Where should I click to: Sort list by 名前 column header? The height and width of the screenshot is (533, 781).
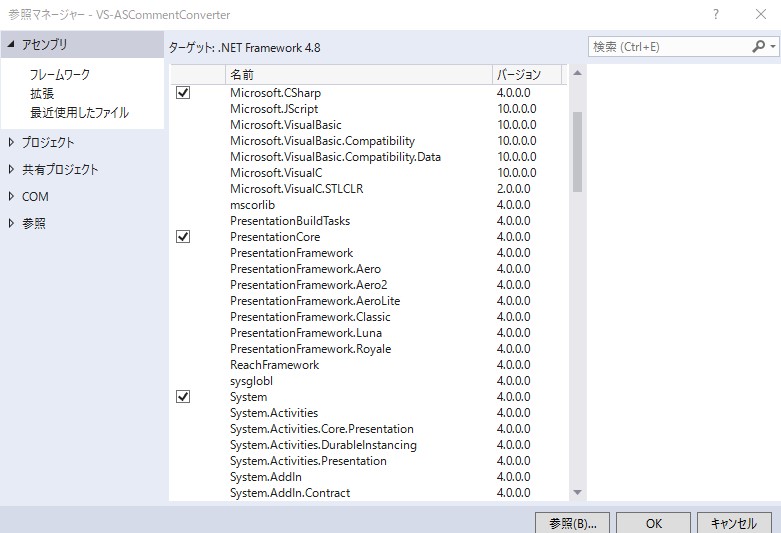pyautogui.click(x=359, y=75)
